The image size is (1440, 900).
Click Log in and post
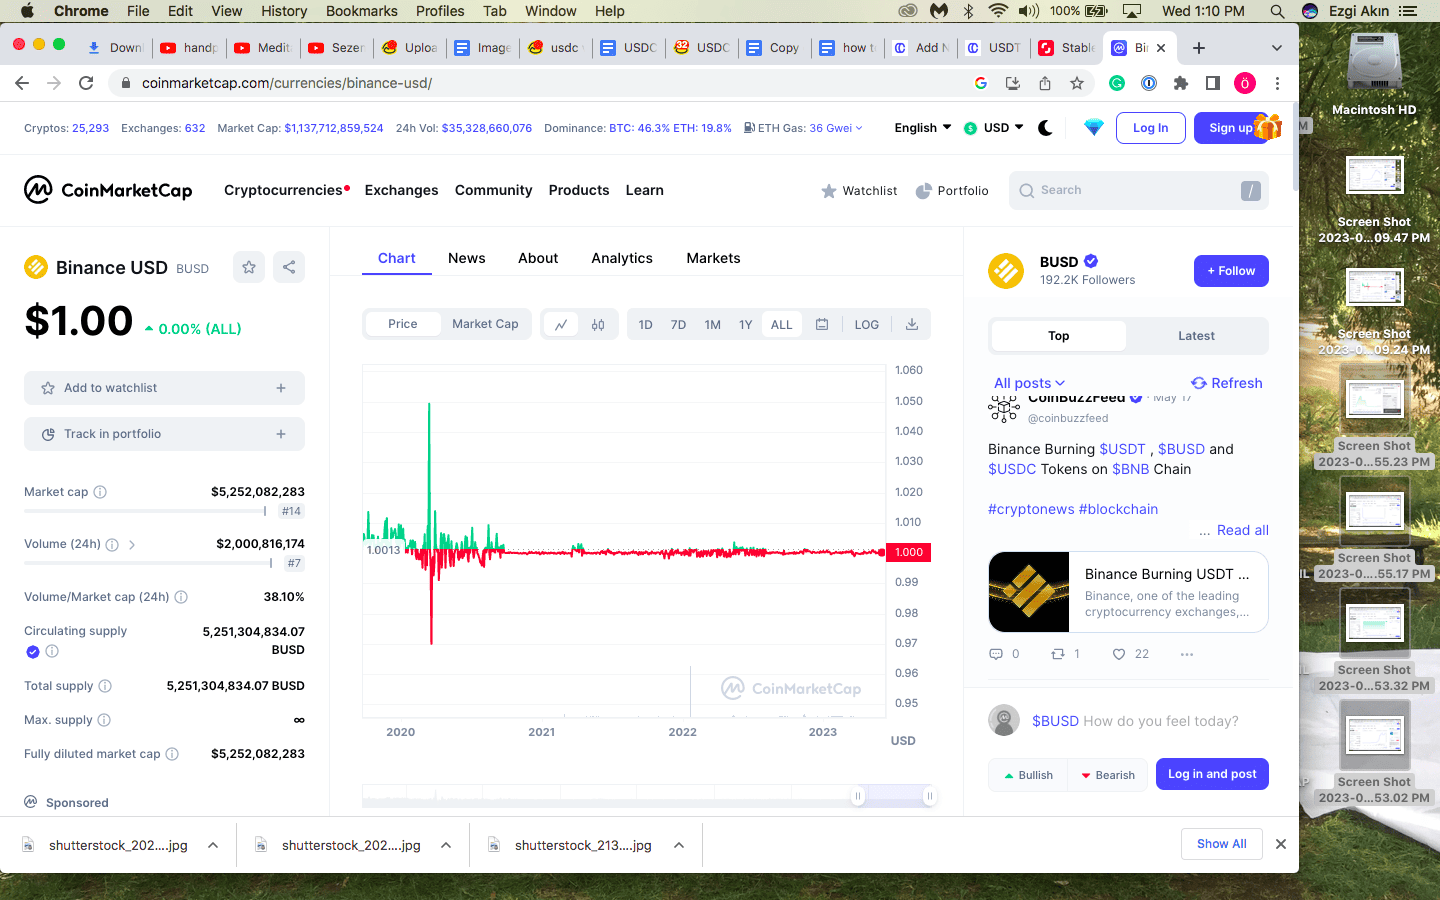tap(1212, 774)
